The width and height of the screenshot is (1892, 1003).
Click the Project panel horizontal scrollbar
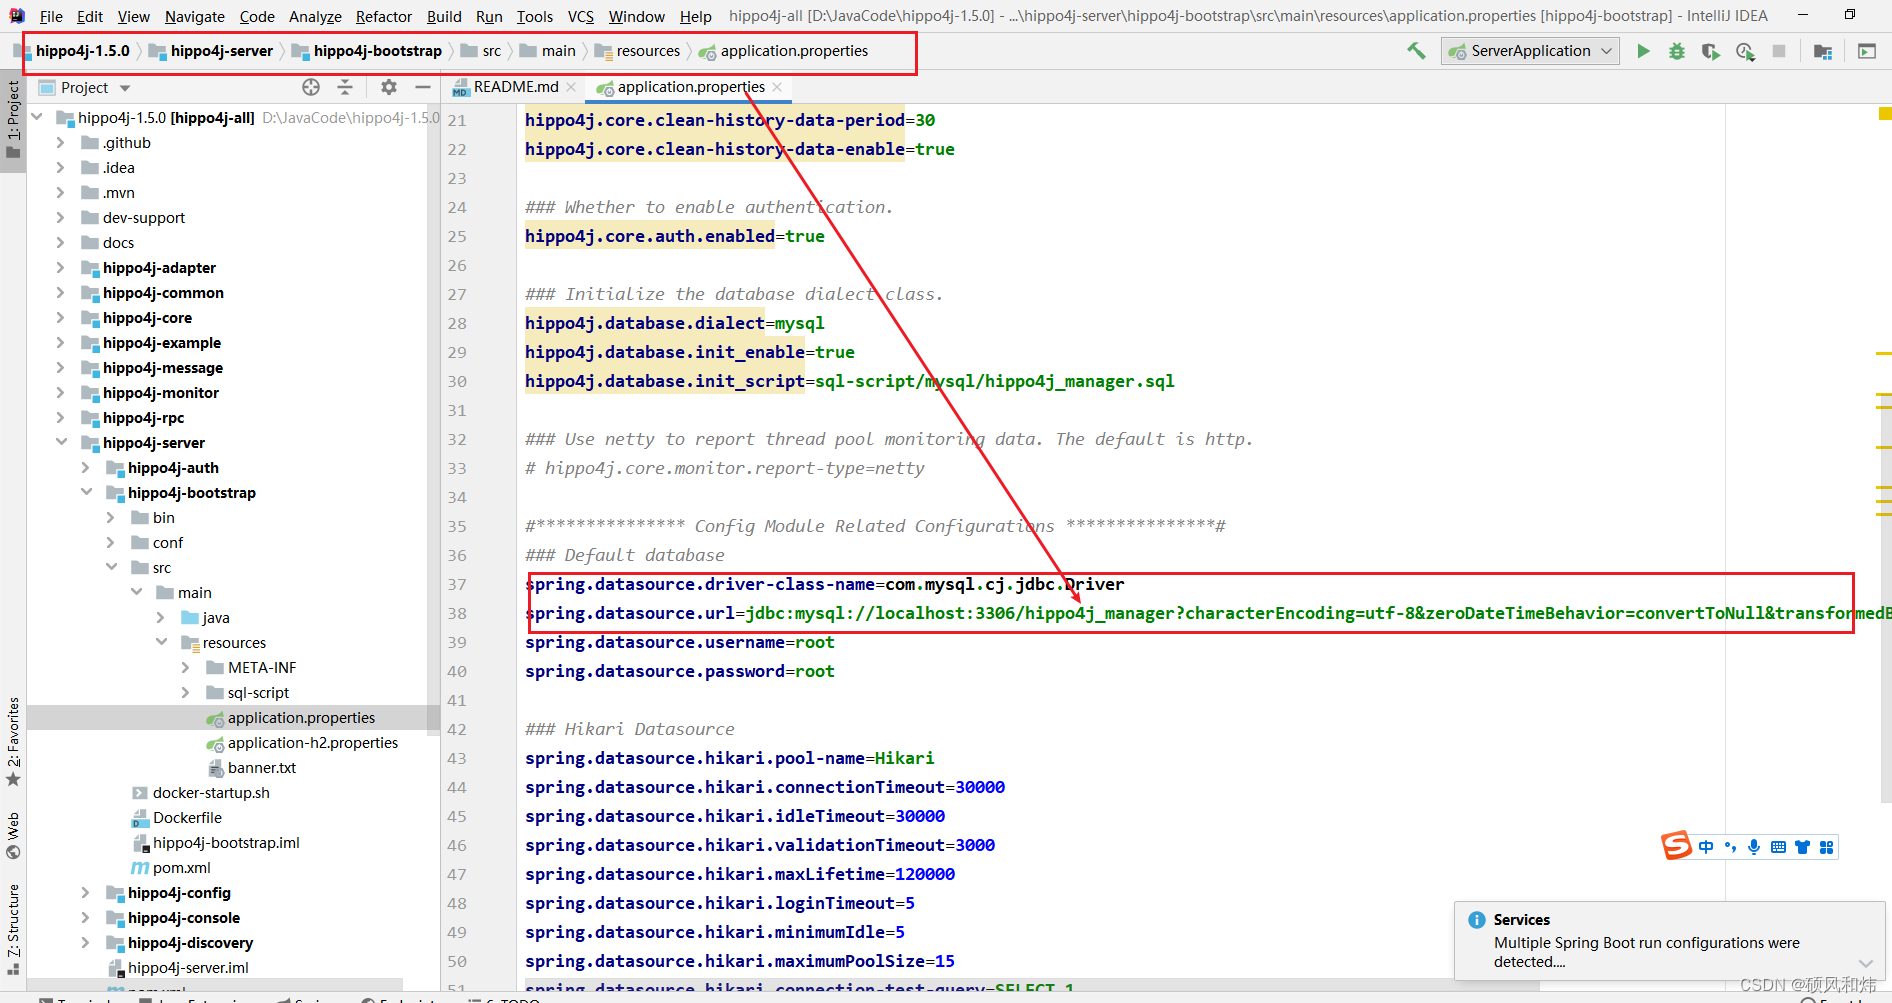coord(215,984)
